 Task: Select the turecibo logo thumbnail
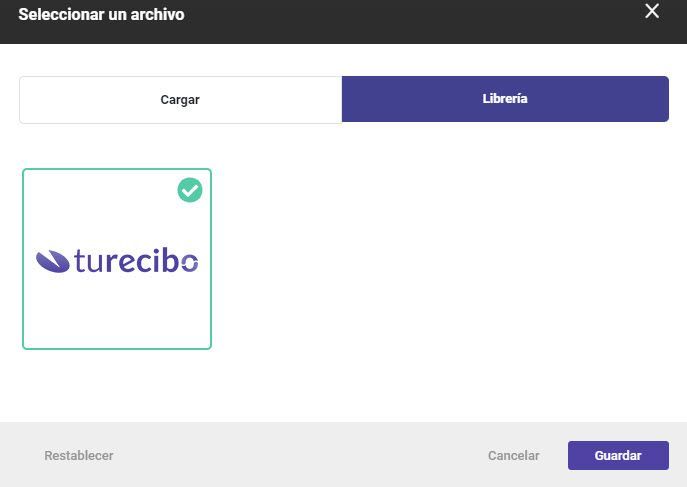(117, 259)
